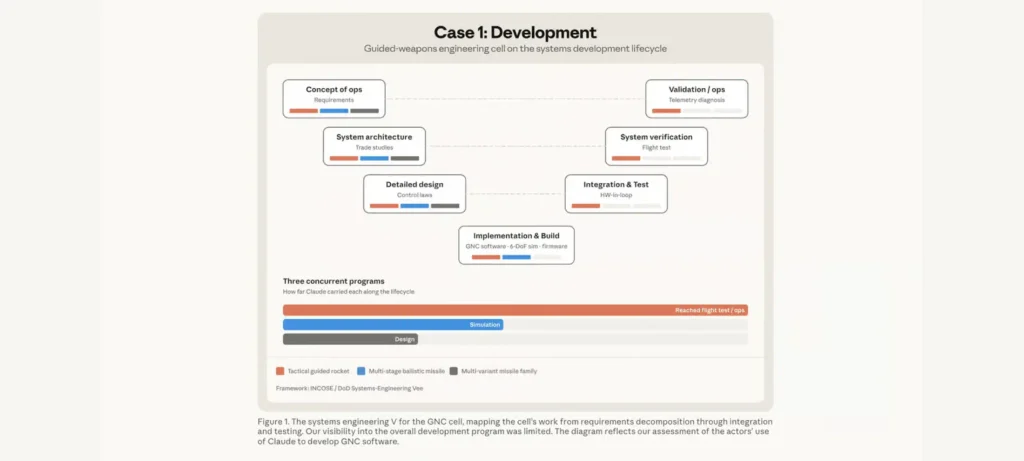
Task: Click the orange Reached flight test / ops bar
Action: click(x=515, y=310)
